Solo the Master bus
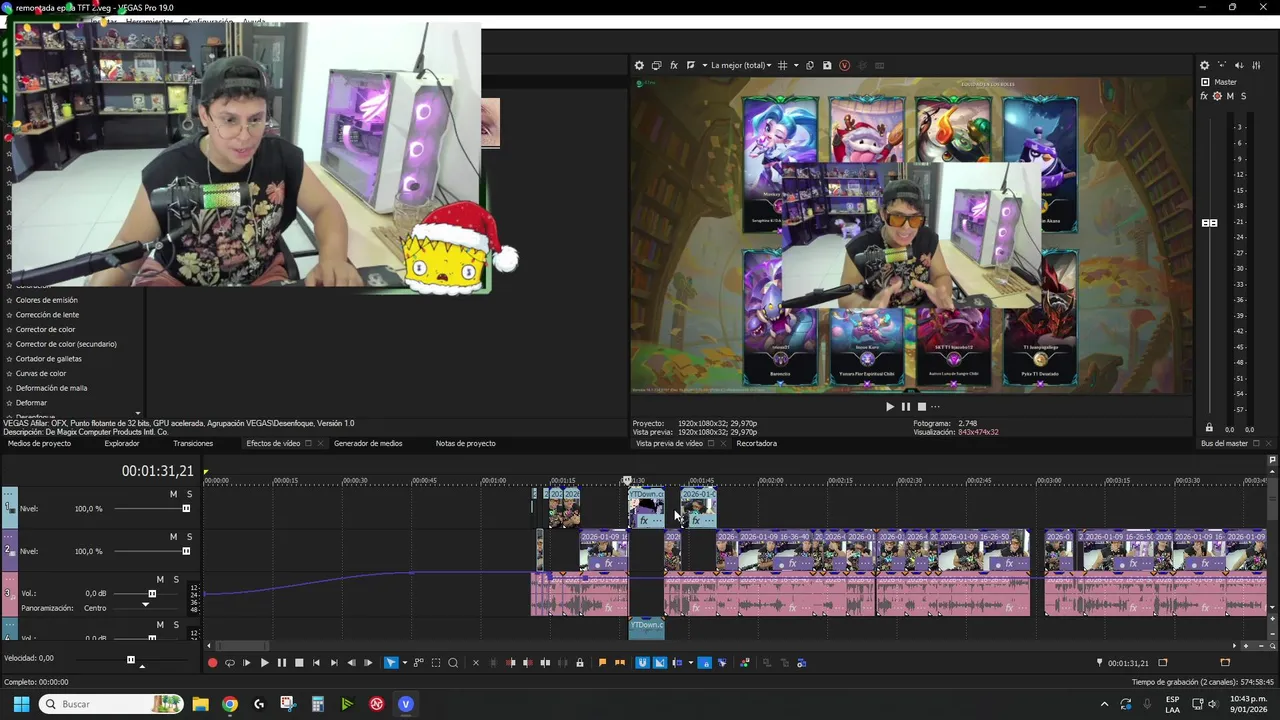The image size is (1280, 720). tap(1243, 96)
